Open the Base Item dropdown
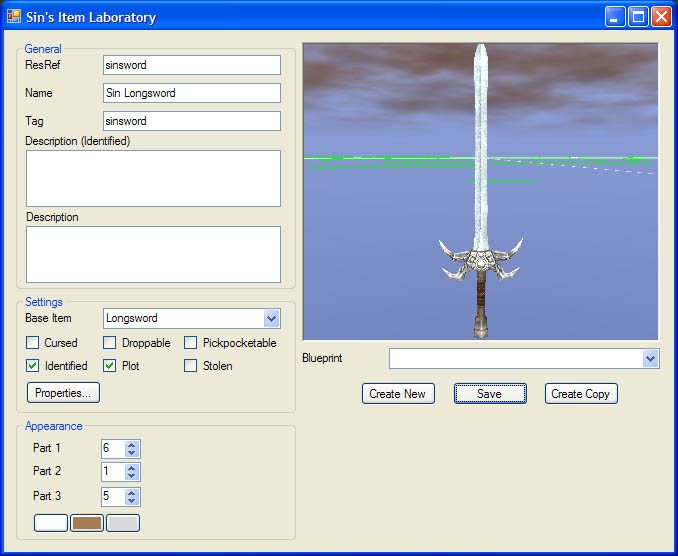 (271, 319)
